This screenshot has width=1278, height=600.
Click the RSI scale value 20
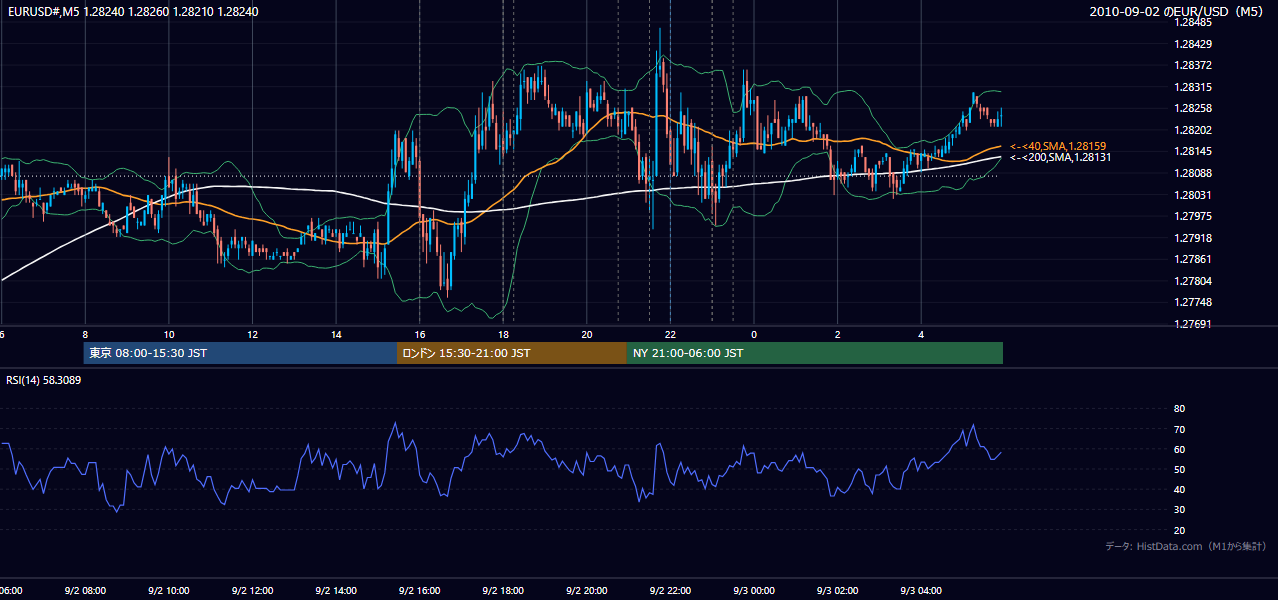(x=1179, y=530)
